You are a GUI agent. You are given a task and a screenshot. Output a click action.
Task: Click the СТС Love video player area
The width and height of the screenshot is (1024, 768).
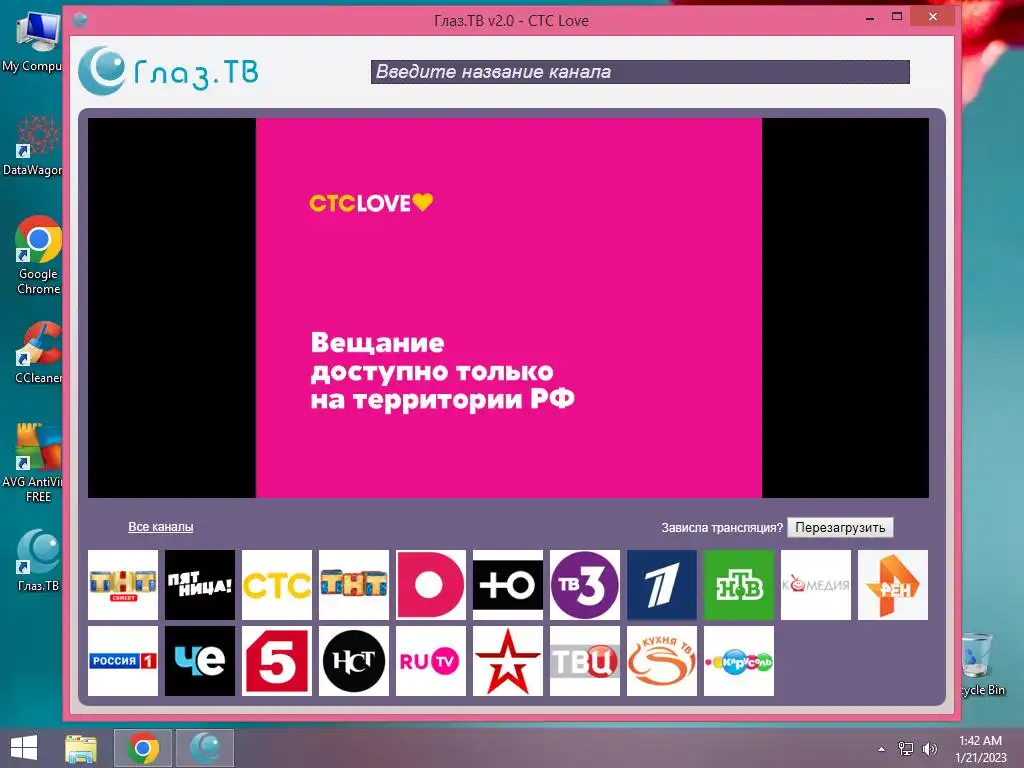(508, 308)
